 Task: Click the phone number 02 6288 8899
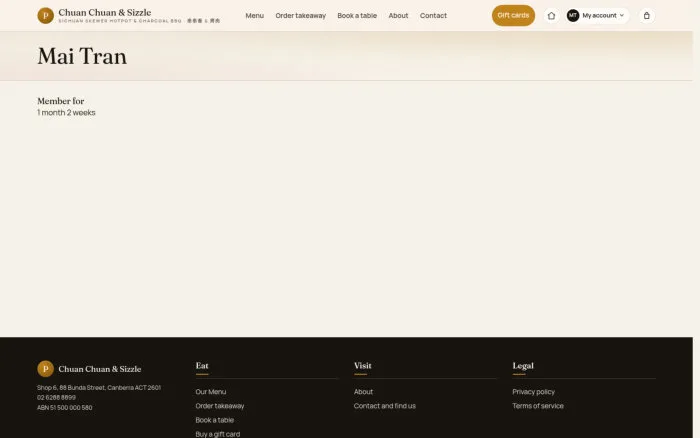pyautogui.click(x=56, y=397)
